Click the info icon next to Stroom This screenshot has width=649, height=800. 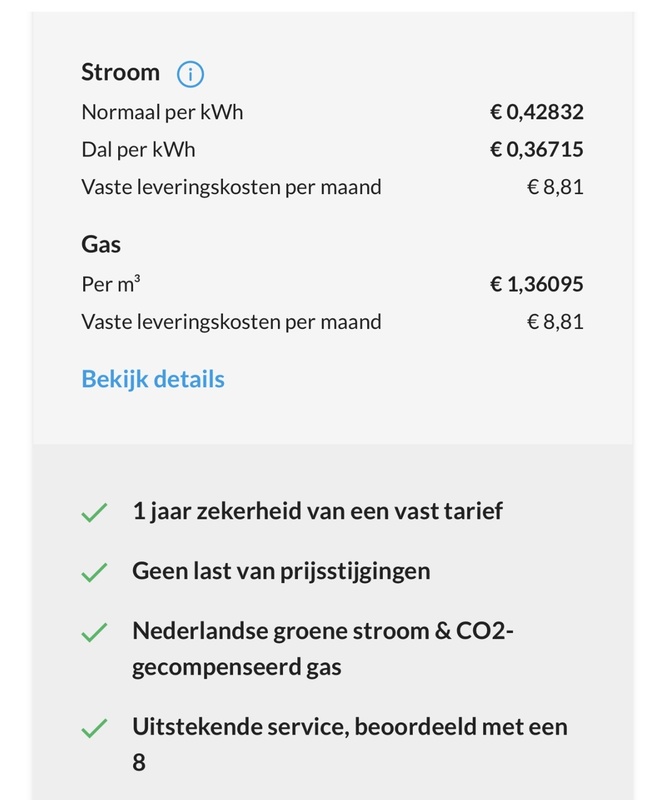pos(190,74)
